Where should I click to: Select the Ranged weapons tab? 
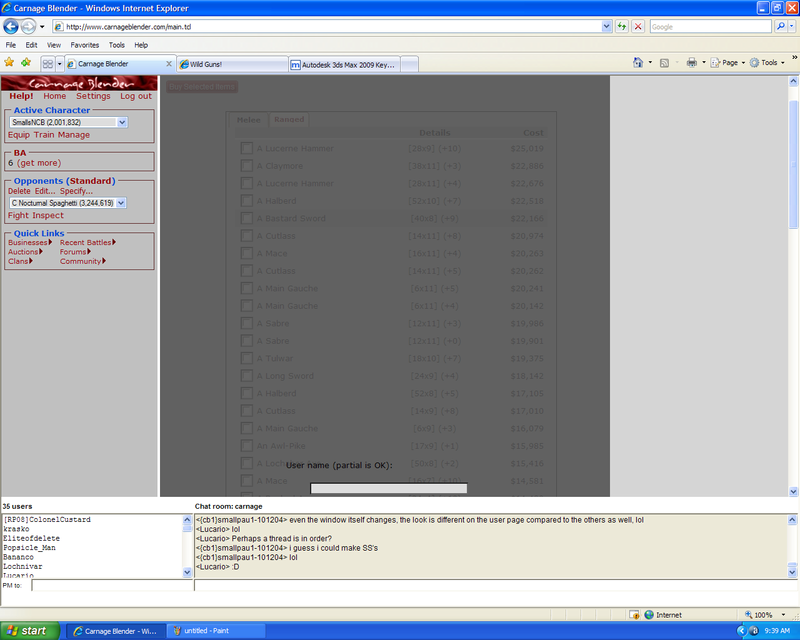point(289,119)
